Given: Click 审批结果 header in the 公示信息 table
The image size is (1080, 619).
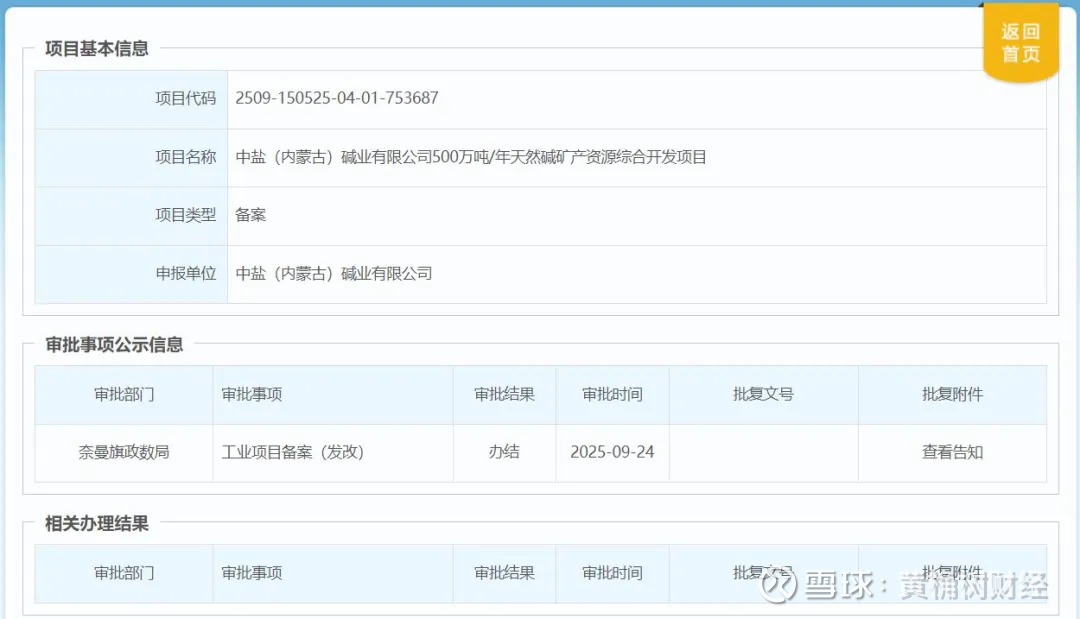Looking at the screenshot, I should (504, 395).
